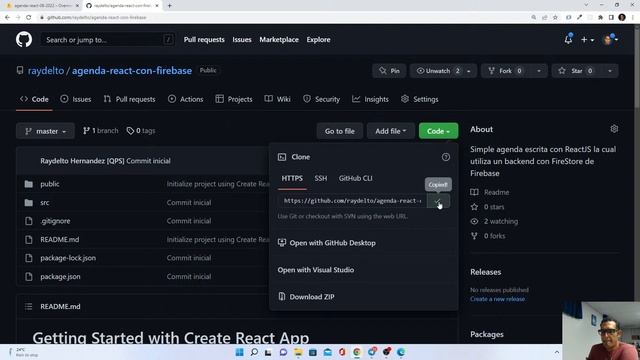
Task: Open Pull requests in top navigation
Action: (204, 40)
